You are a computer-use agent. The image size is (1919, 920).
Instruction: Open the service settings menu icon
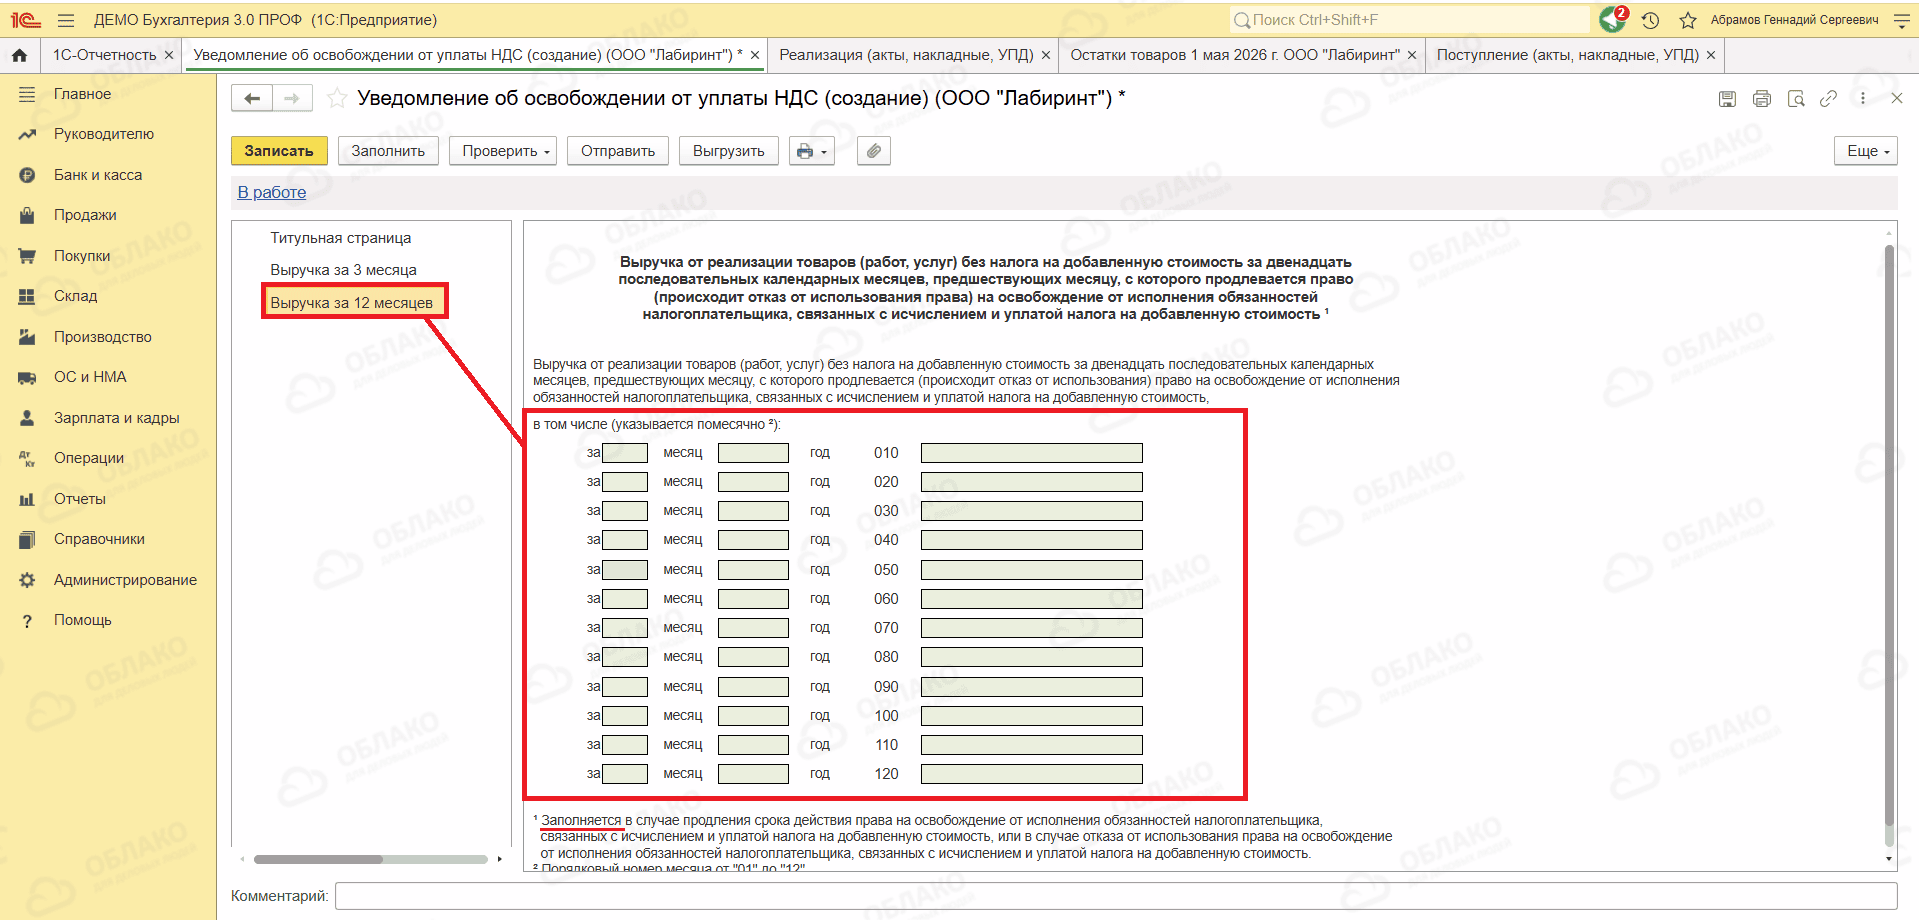[1901, 20]
